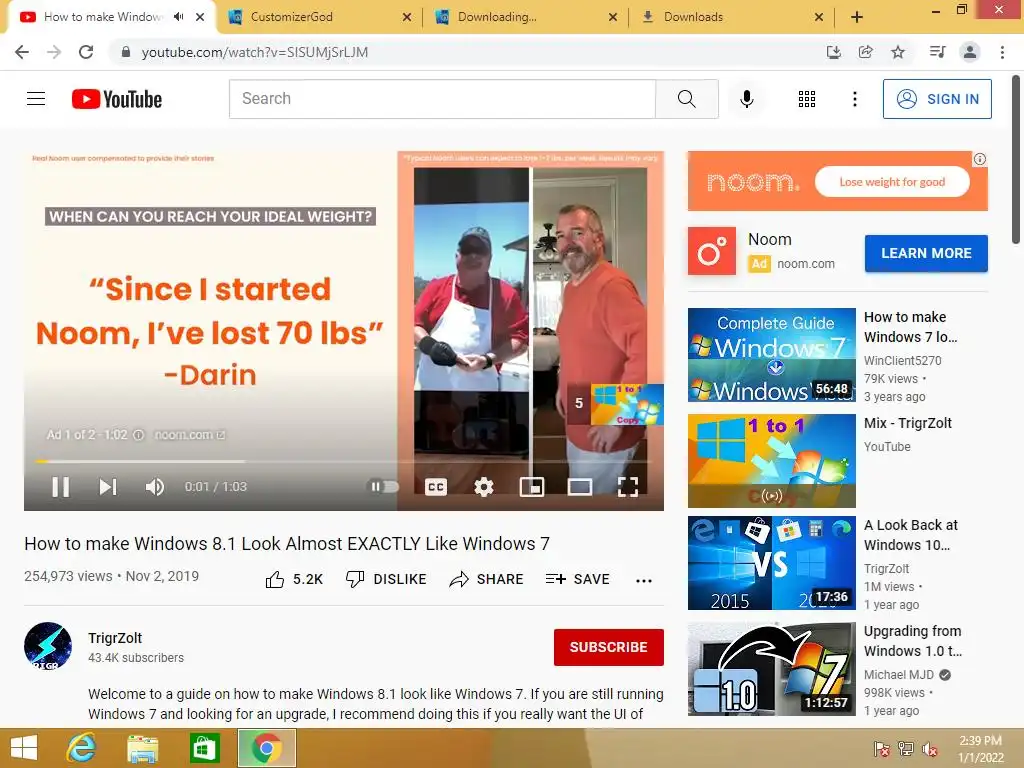
Task: Switch to the Downloads tab
Action: pos(694,17)
